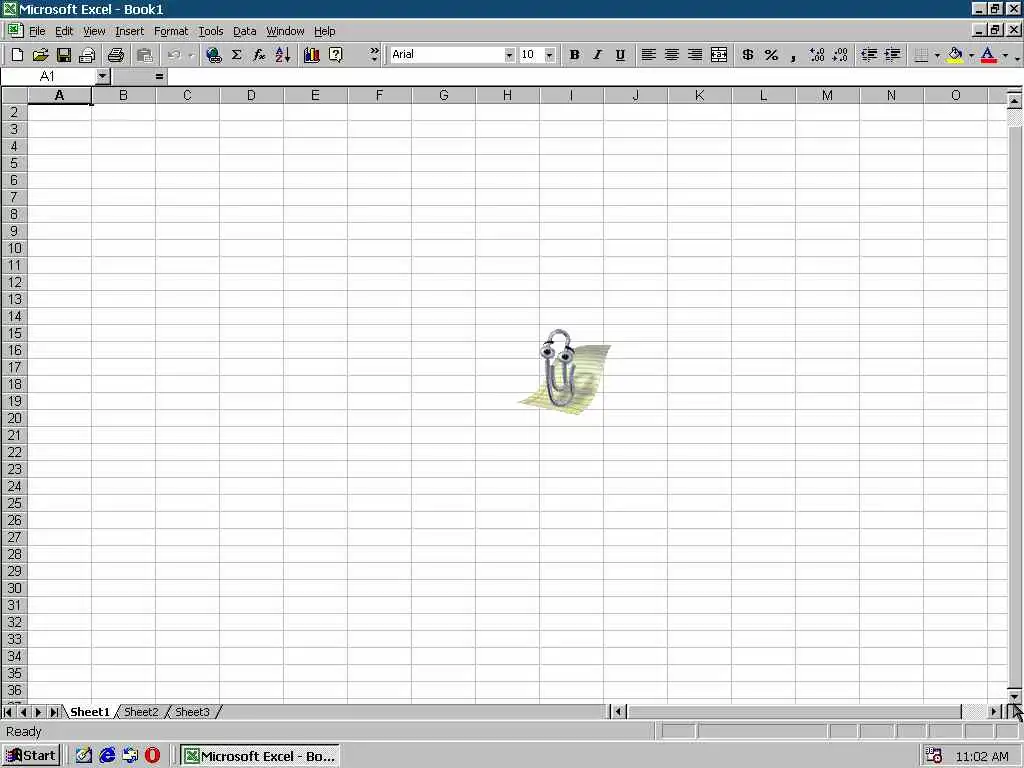Open the File menu

(x=37, y=31)
